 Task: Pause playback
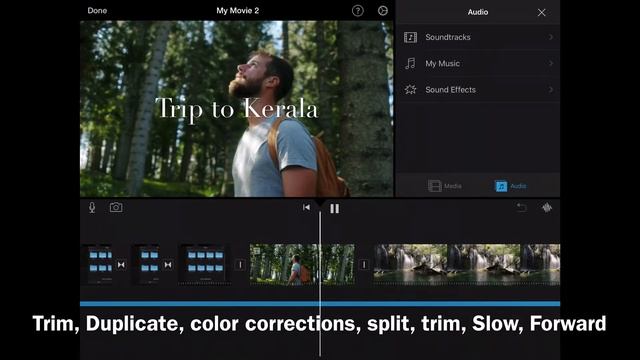334,209
